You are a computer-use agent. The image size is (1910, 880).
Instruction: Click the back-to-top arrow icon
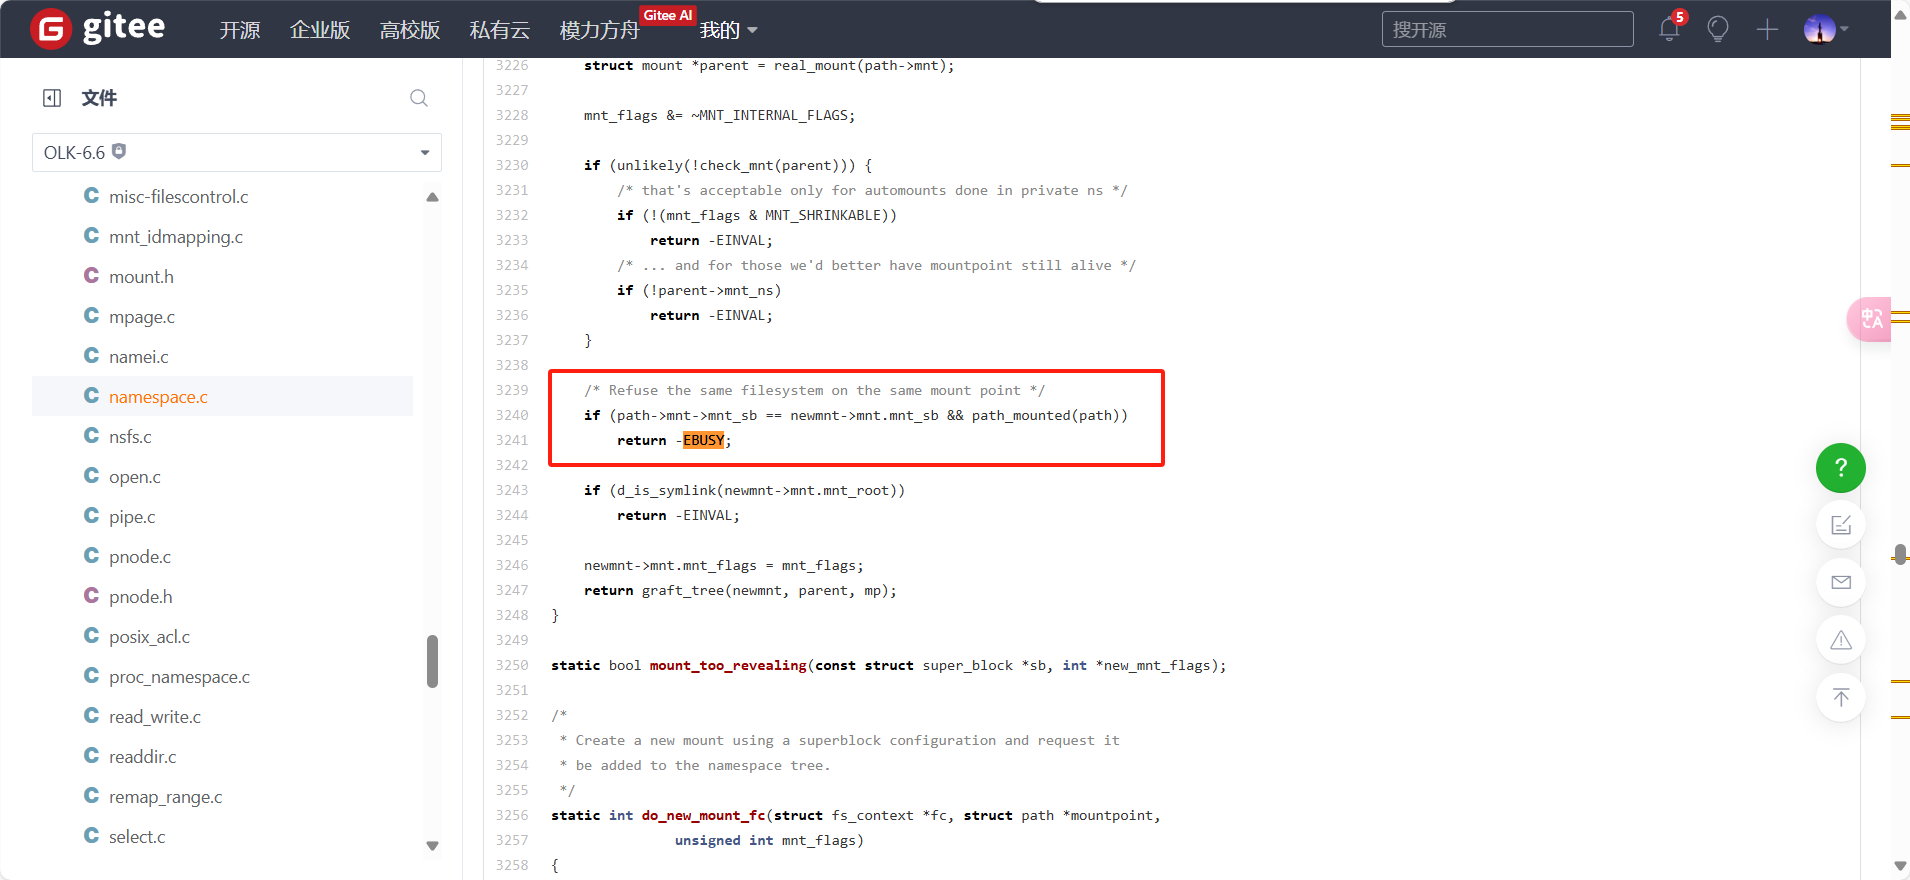[x=1840, y=697]
